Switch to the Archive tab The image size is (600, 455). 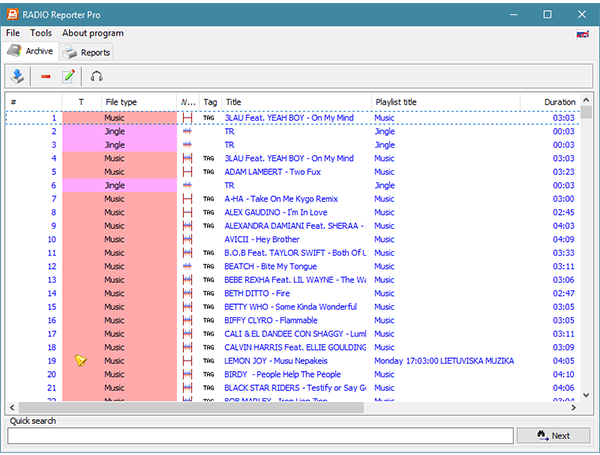(x=31, y=51)
